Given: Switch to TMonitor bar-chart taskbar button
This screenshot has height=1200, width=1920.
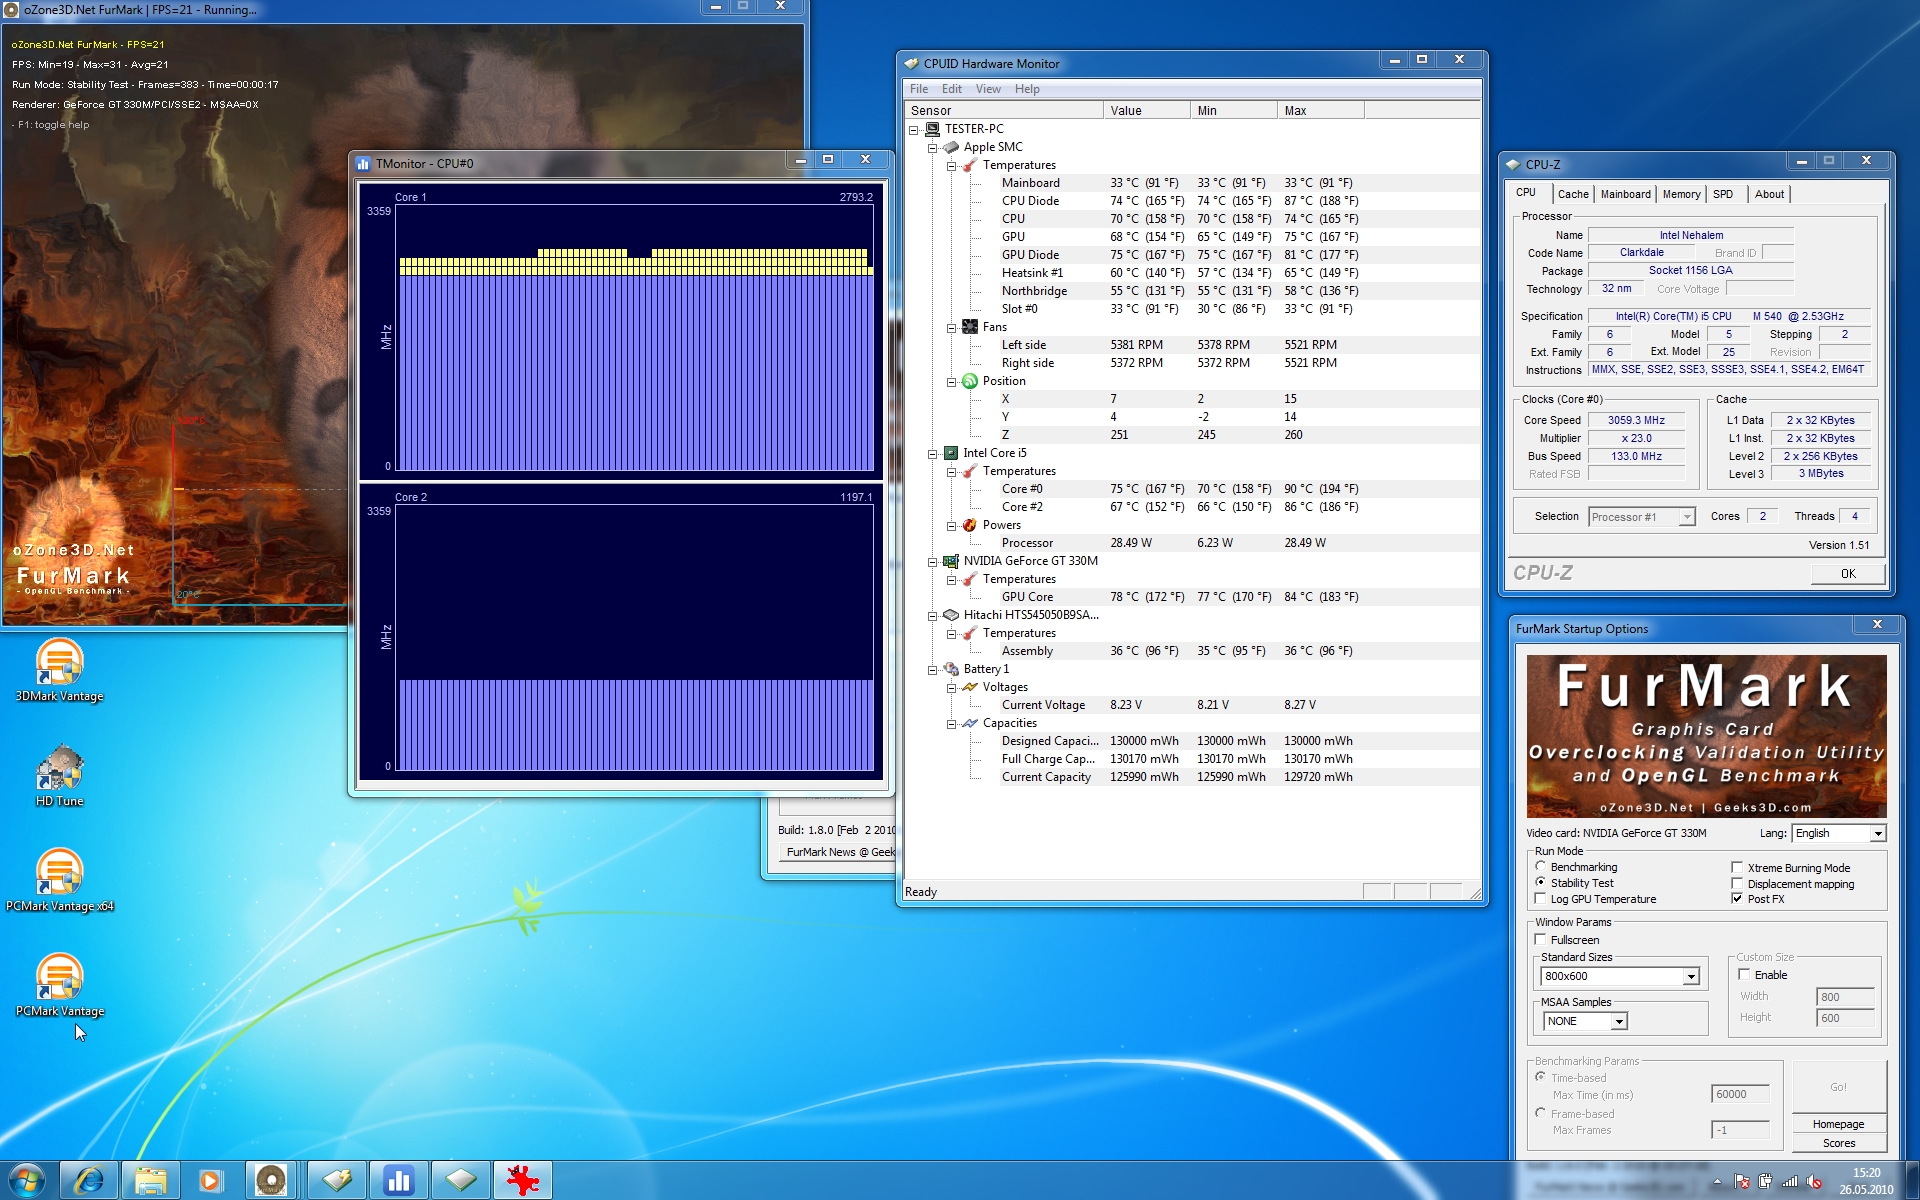Looking at the screenshot, I should click(x=399, y=1180).
